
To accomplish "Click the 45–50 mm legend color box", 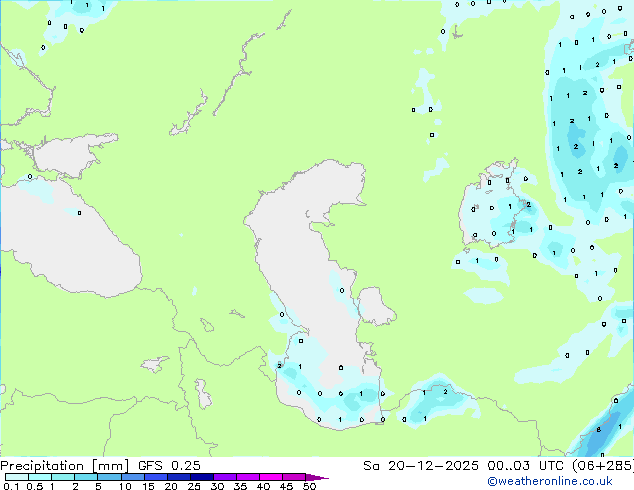I will click(294, 477).
